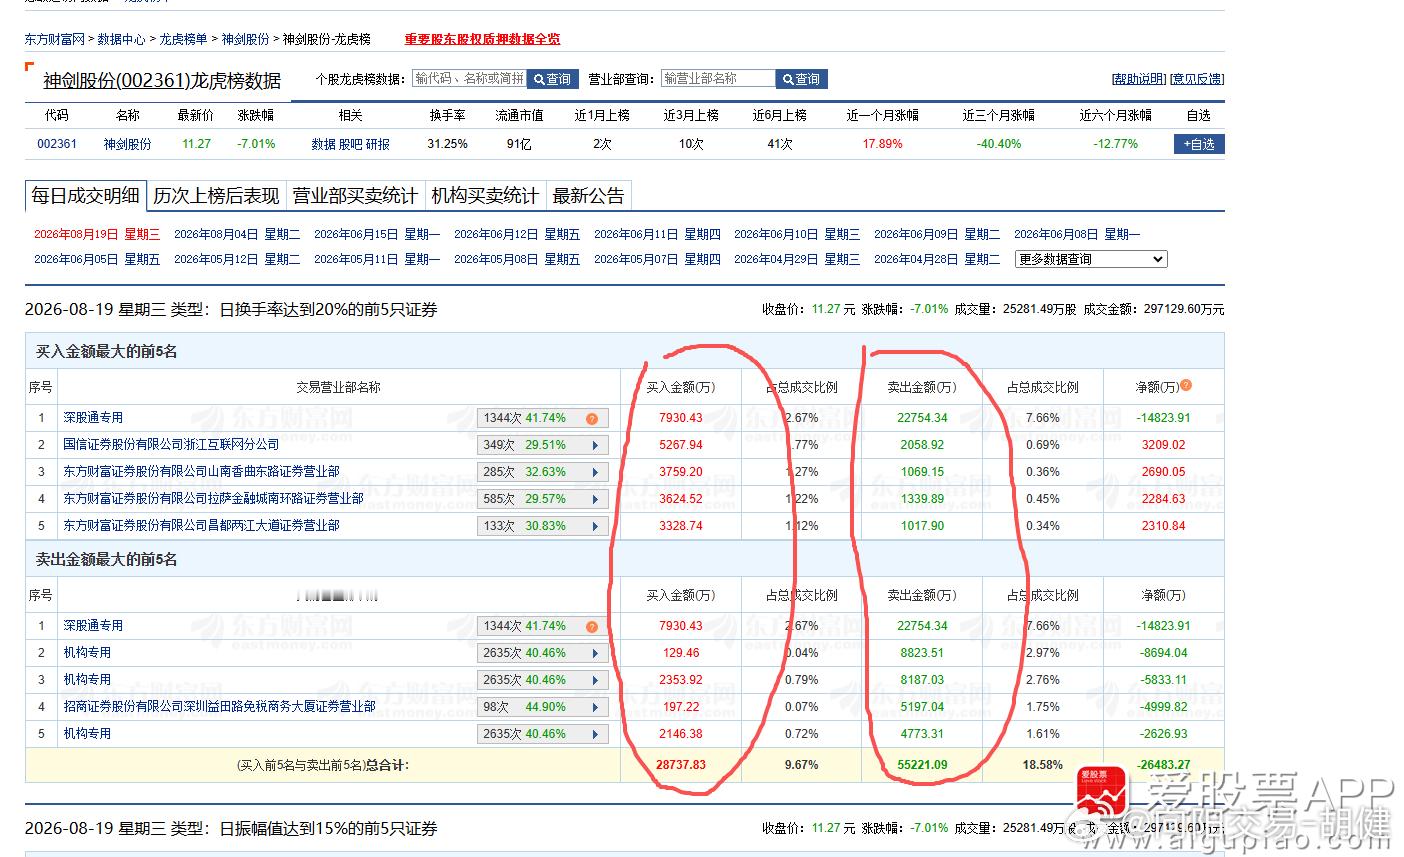Select date 2026年06月05日 星期五
Screen dimensions: 1404x857
coord(97,259)
